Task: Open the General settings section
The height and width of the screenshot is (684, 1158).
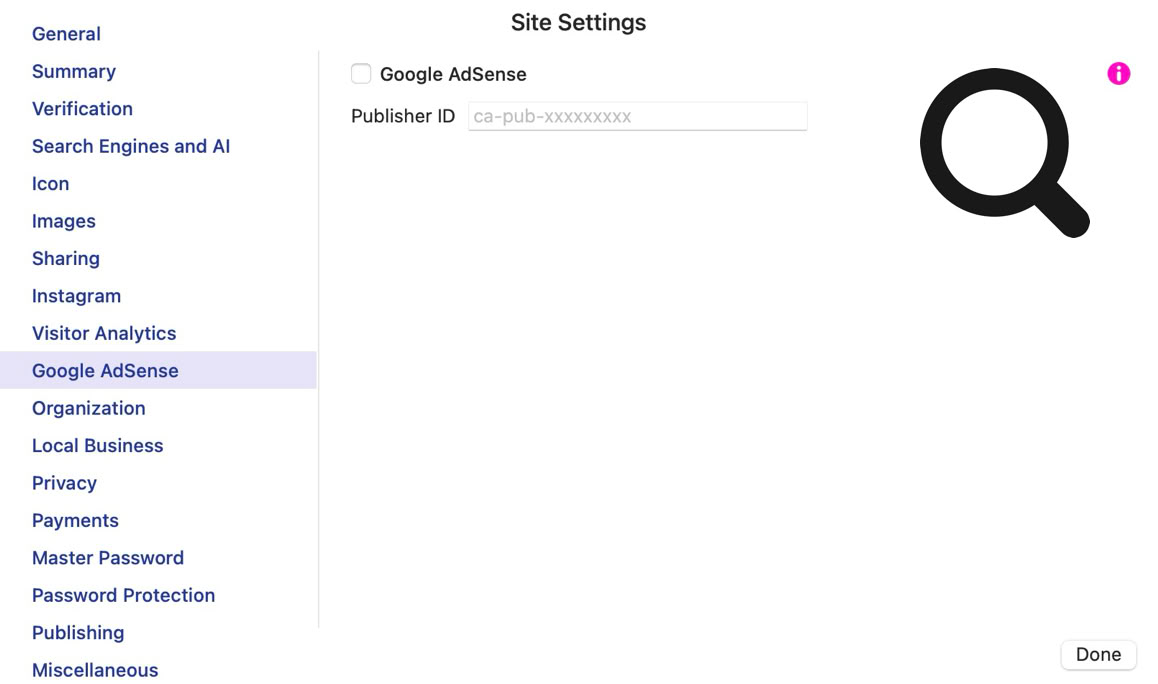Action: tap(66, 34)
